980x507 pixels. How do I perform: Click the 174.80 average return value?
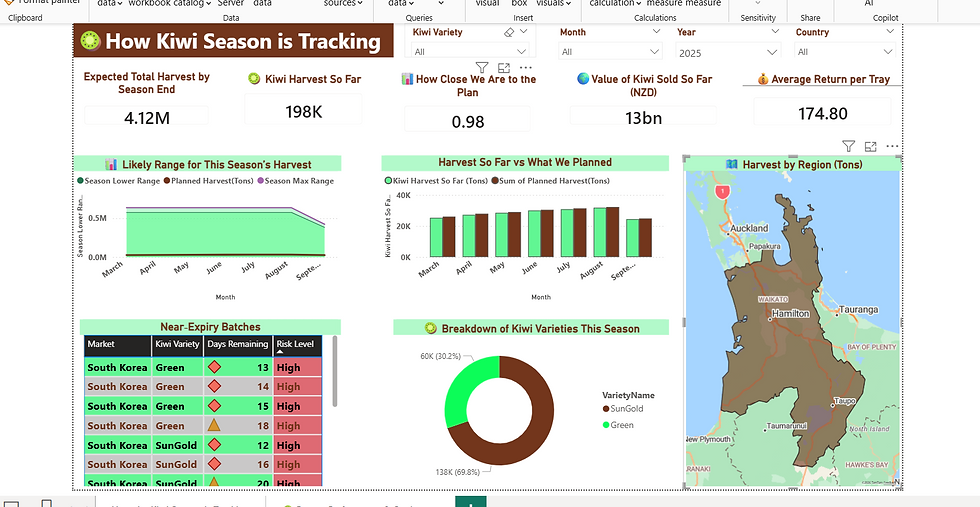822,114
